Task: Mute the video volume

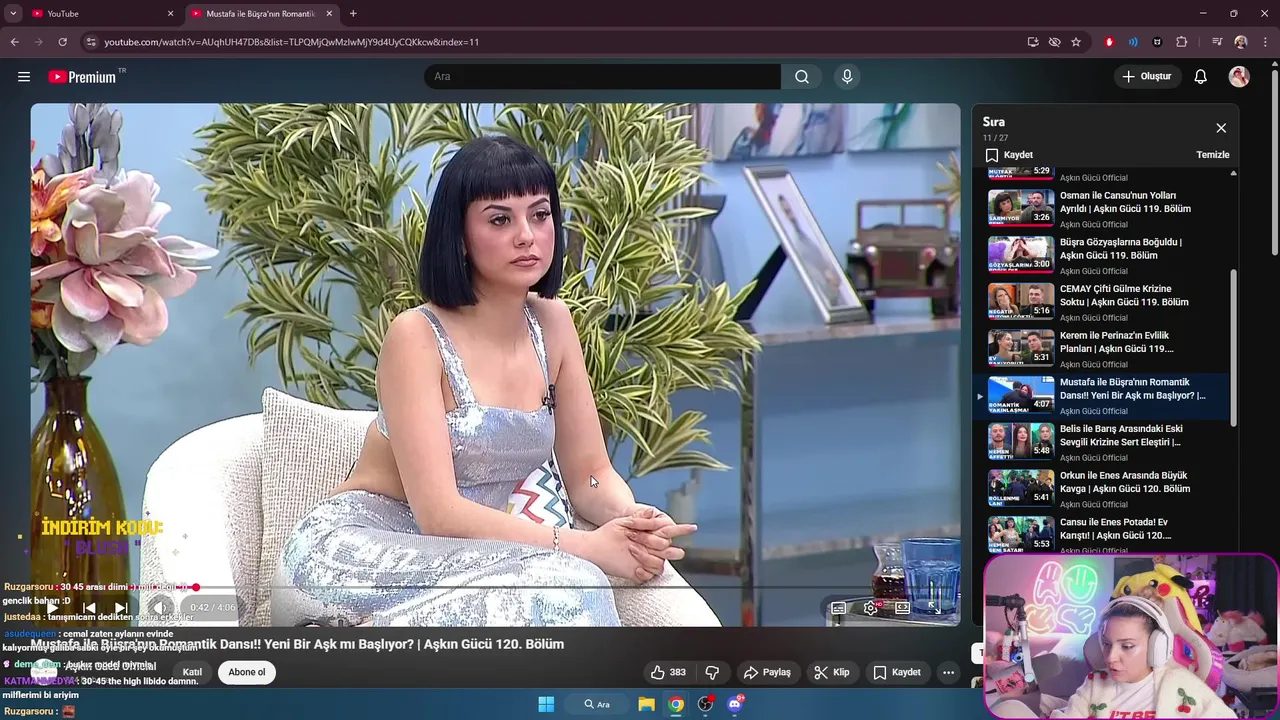Action: click(159, 607)
